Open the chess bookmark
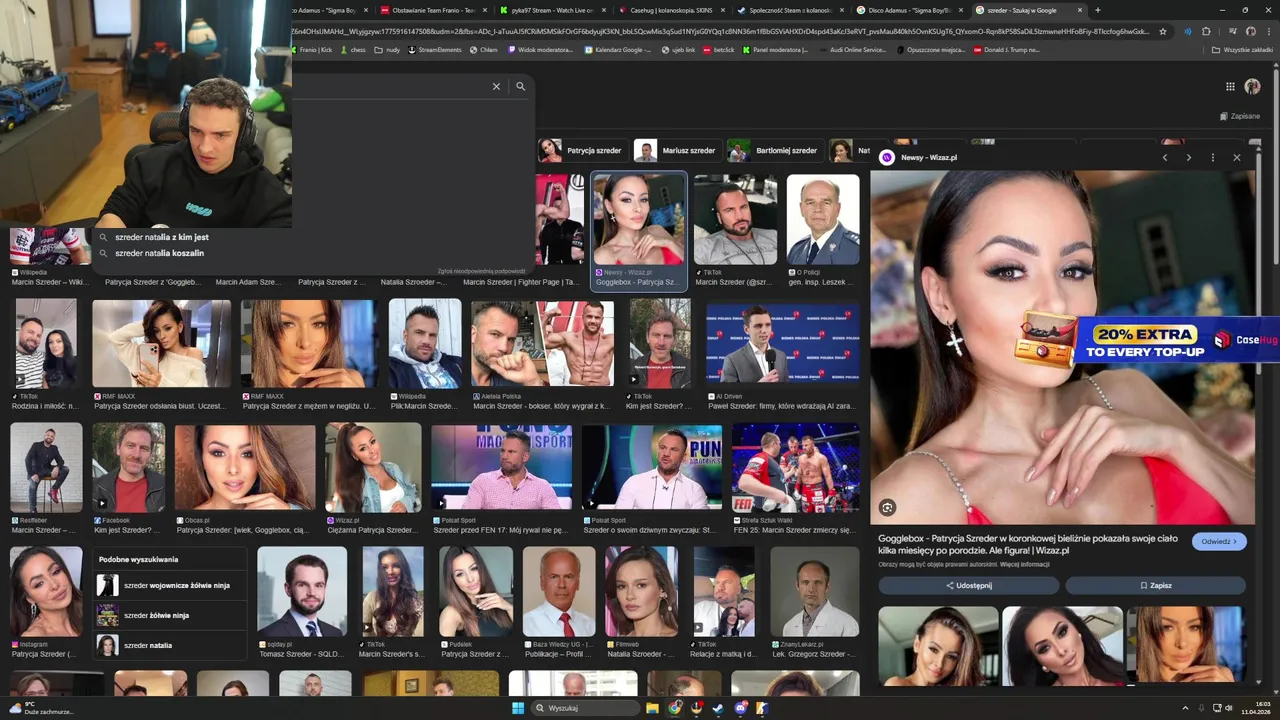1280x720 pixels. (351, 49)
